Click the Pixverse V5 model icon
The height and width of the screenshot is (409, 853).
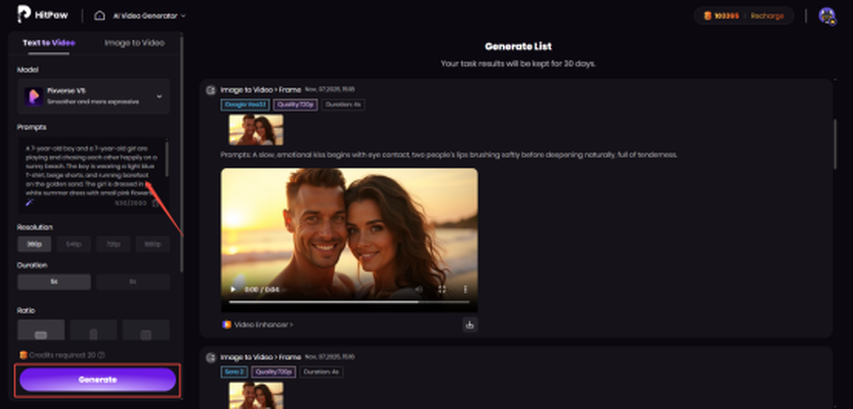coord(33,96)
